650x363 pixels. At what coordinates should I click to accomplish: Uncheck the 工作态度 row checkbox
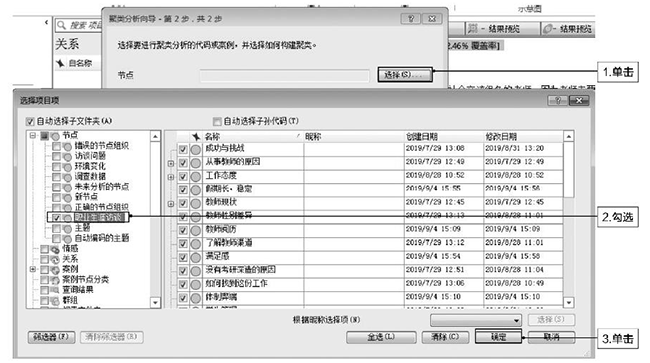pyautogui.click(x=183, y=177)
